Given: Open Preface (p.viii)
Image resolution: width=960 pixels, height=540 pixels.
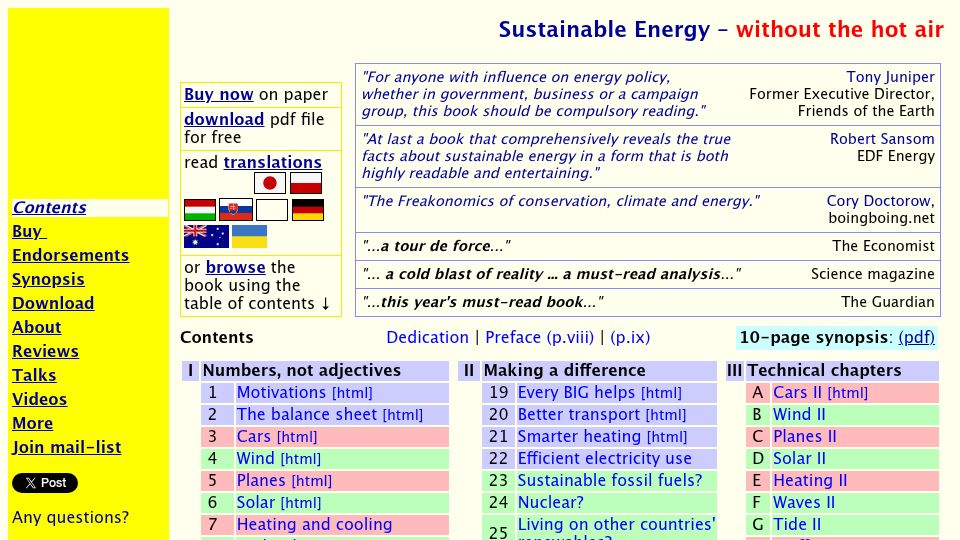Looking at the screenshot, I should [539, 337].
